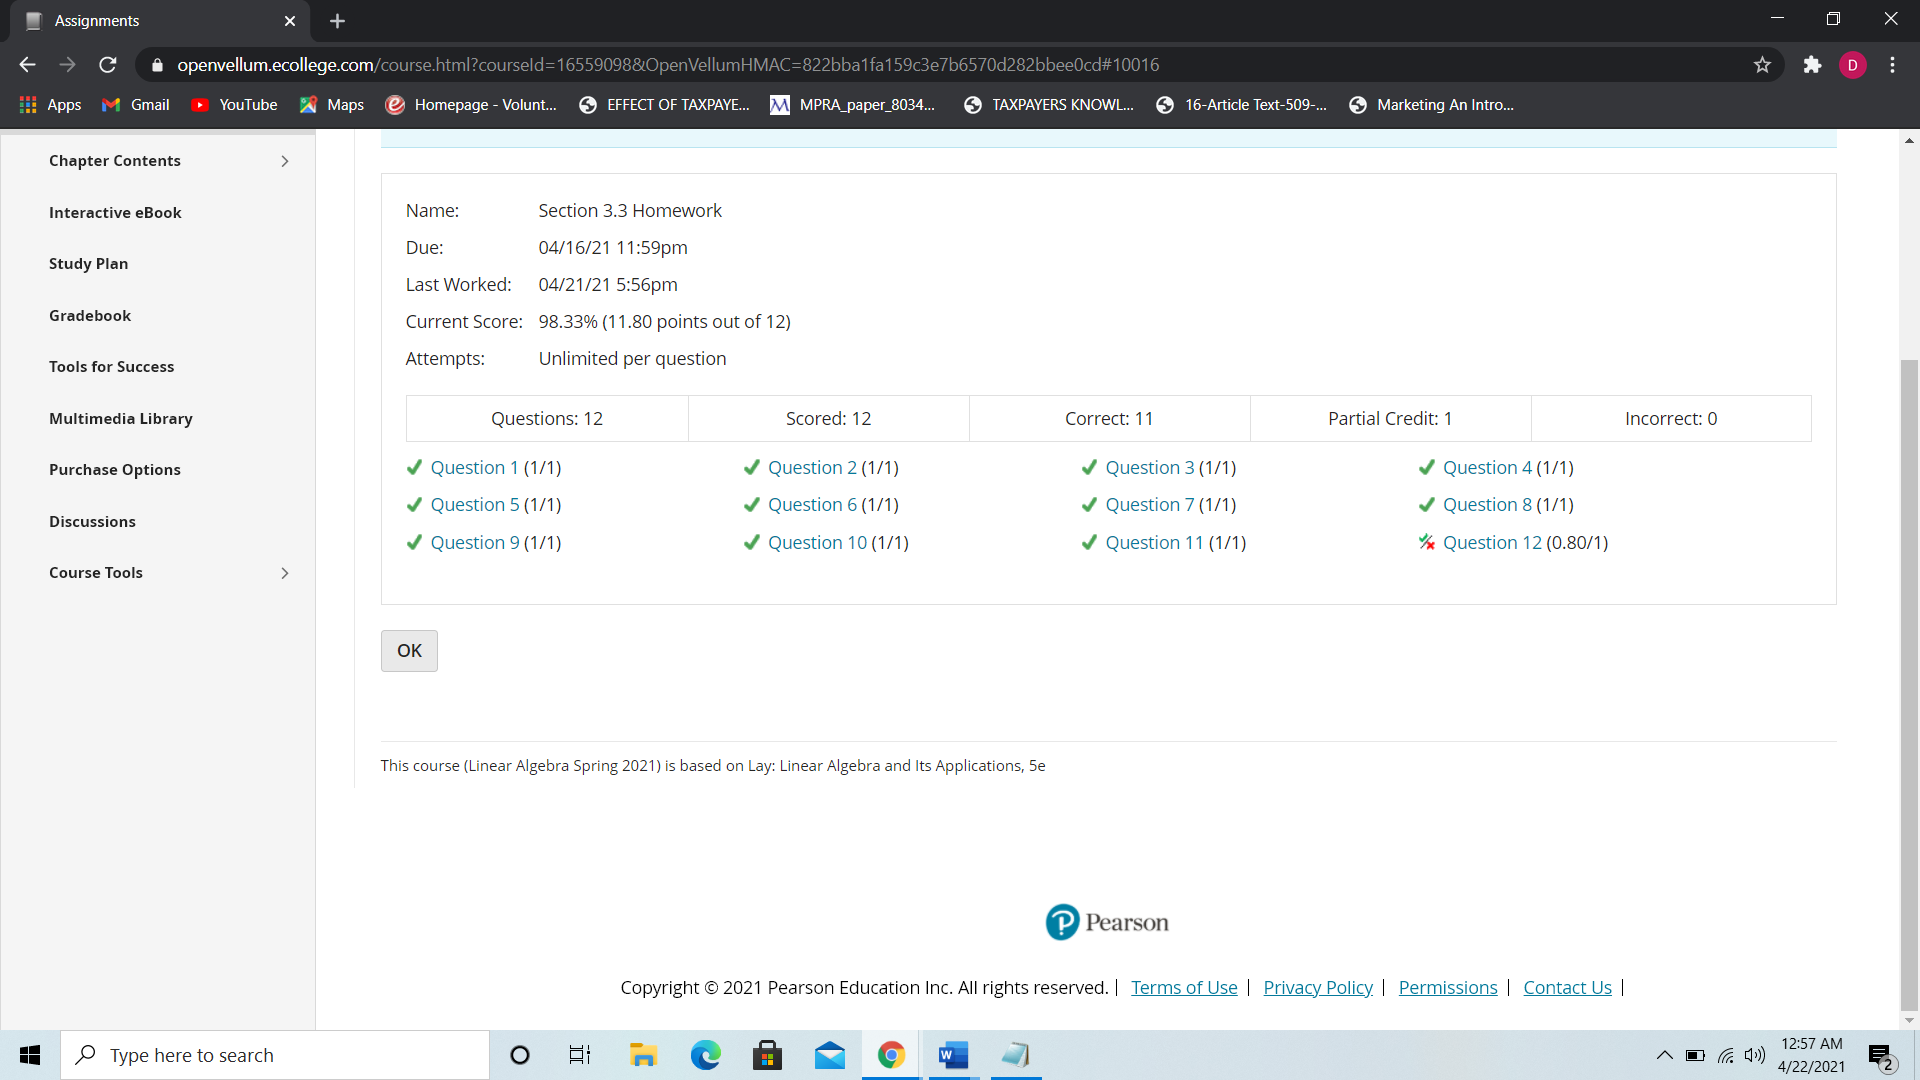Open Gradebook from sidebar menu
The width and height of the screenshot is (1920, 1080).
(90, 316)
